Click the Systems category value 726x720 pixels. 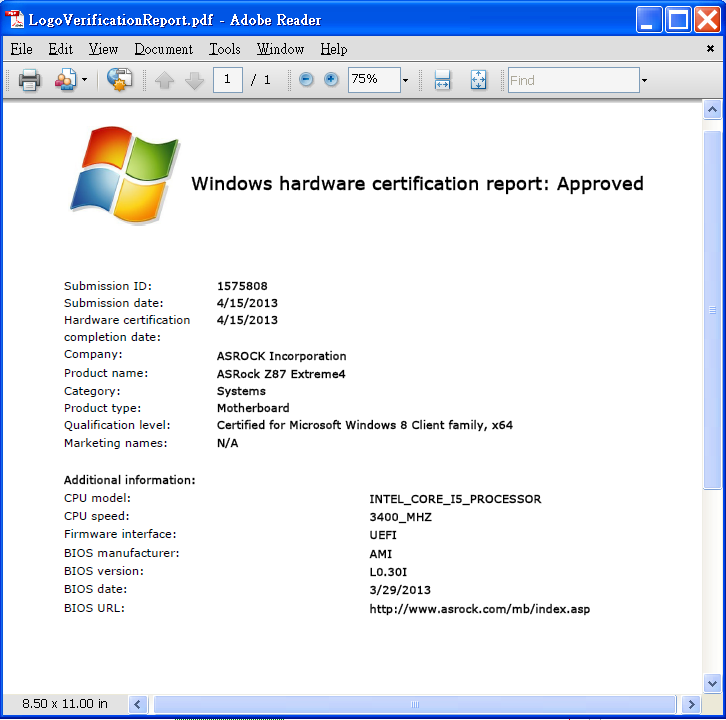pyautogui.click(x=241, y=391)
